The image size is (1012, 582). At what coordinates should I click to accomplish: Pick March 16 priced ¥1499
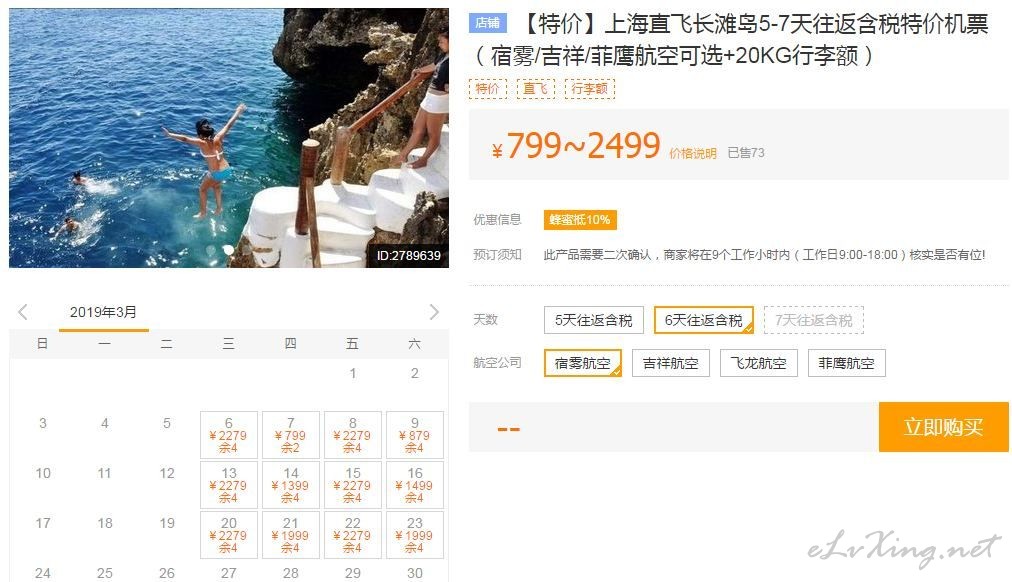pyautogui.click(x=414, y=485)
